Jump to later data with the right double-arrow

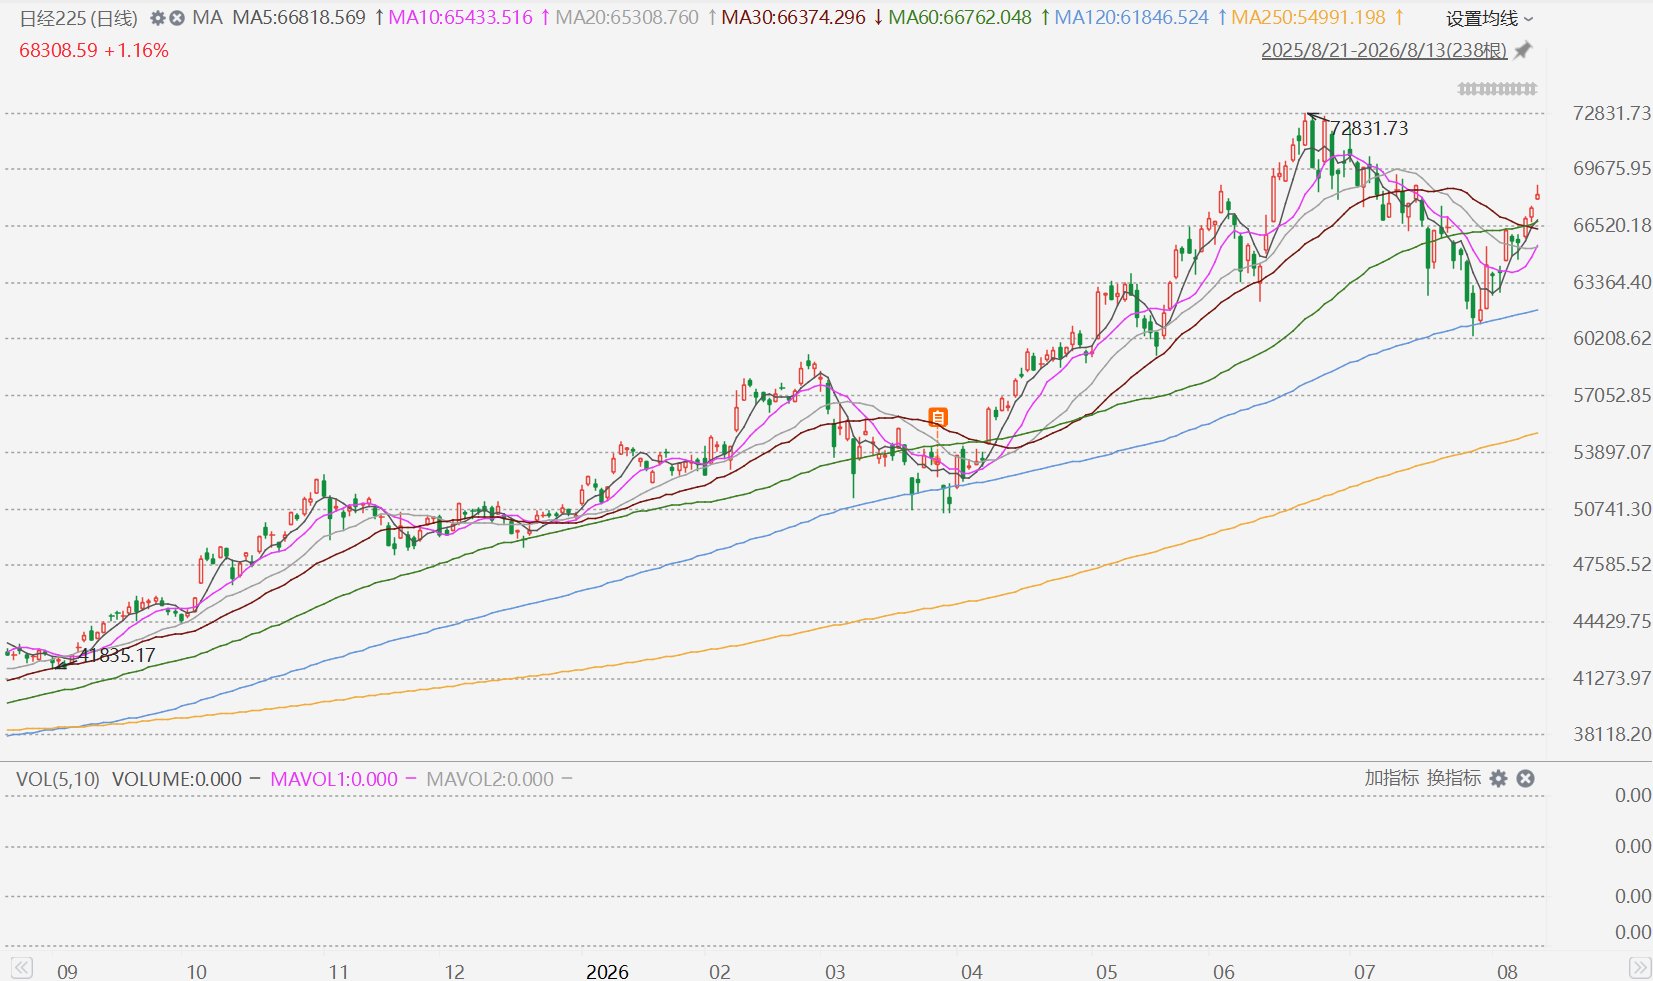click(x=1640, y=968)
